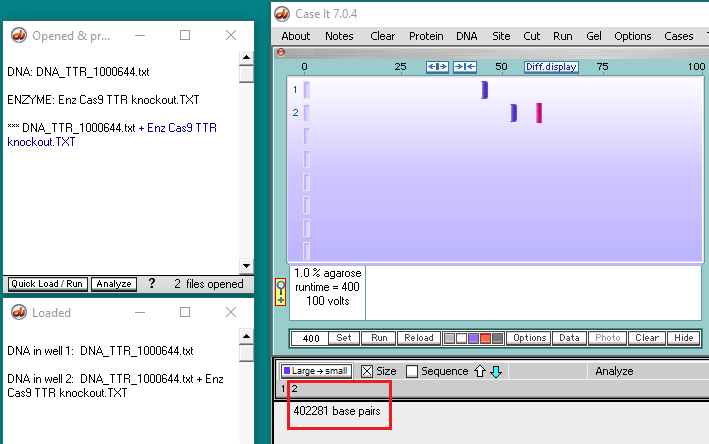This screenshot has width=709, height=444.
Task: Select the light gray gel color swatch
Action: pyautogui.click(x=449, y=338)
